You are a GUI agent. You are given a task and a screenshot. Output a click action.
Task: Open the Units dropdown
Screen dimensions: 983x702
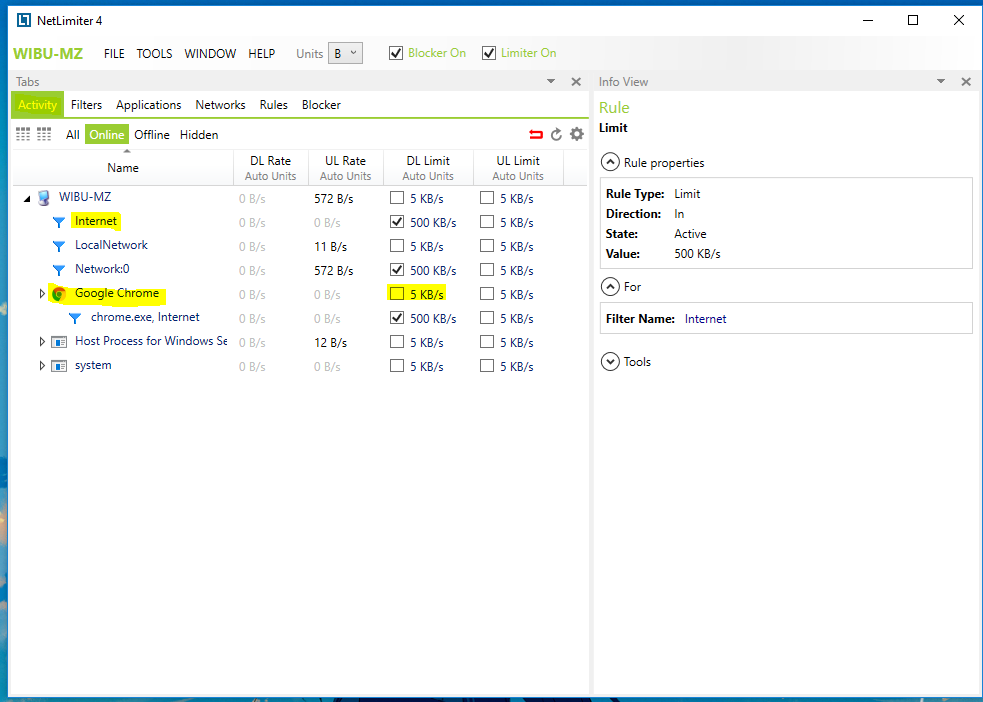345,53
